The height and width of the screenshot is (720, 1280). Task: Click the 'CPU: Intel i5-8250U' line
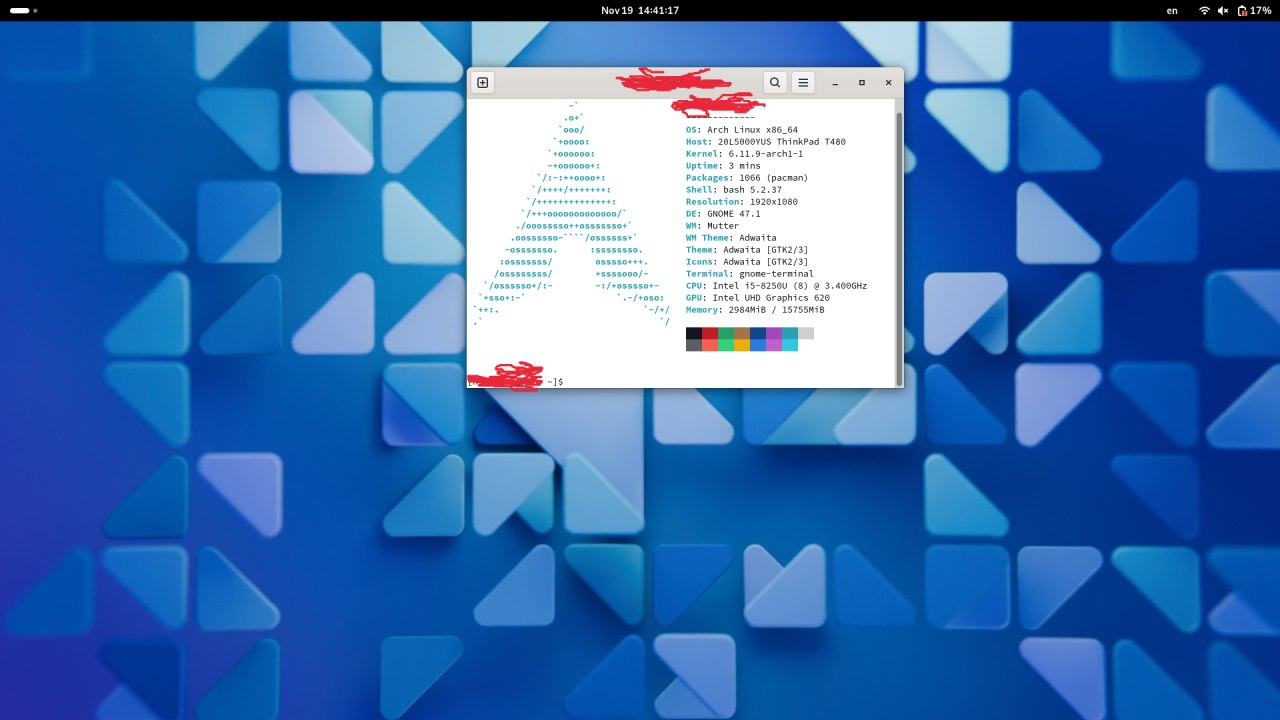777,286
